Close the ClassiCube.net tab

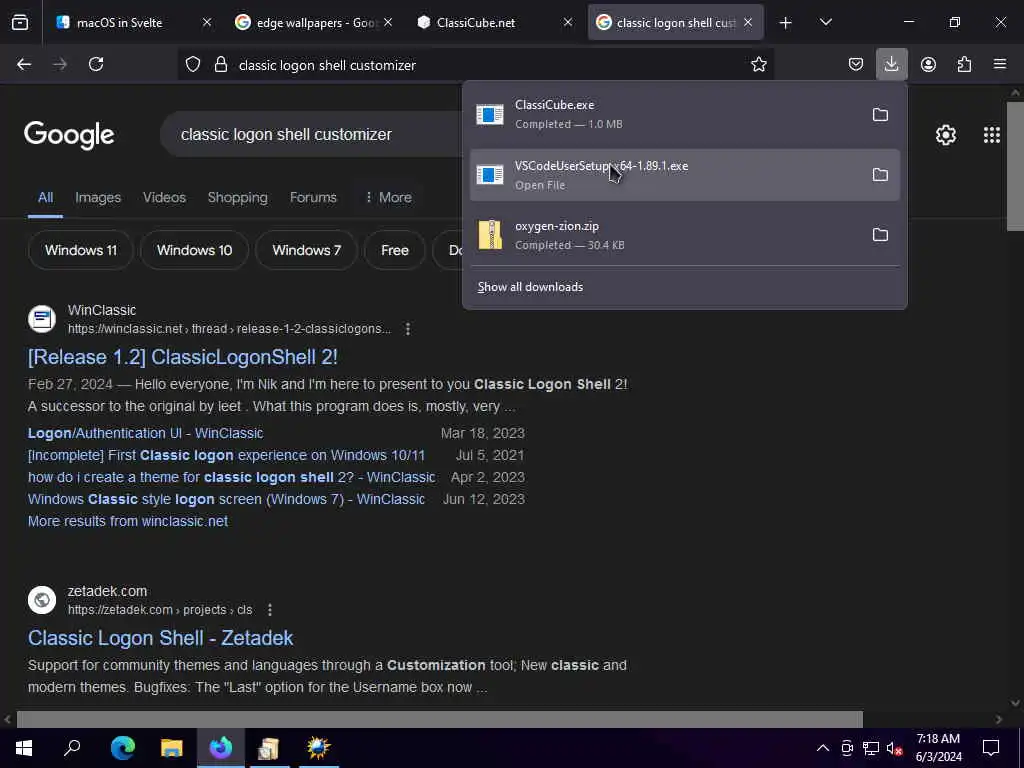pyautogui.click(x=568, y=22)
